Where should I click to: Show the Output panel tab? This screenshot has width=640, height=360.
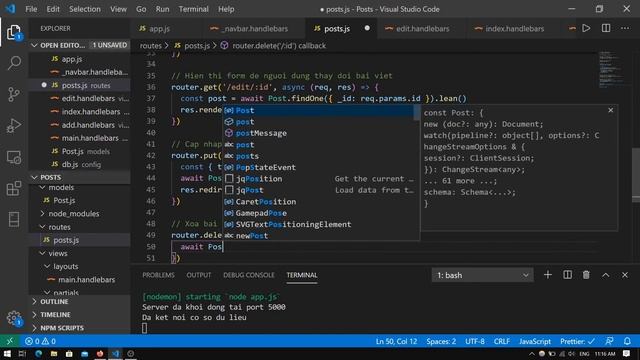pos(199,275)
